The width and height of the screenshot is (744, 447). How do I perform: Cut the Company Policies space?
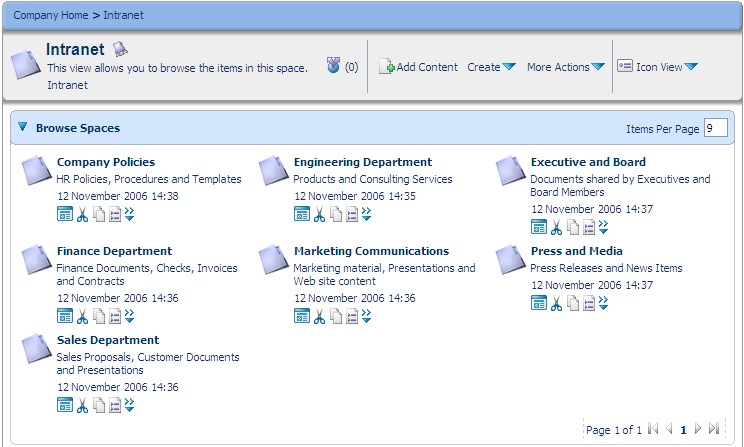click(x=83, y=214)
